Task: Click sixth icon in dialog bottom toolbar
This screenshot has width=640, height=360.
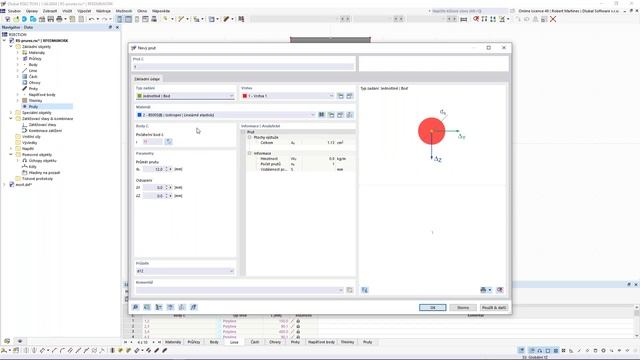Action: (194, 307)
